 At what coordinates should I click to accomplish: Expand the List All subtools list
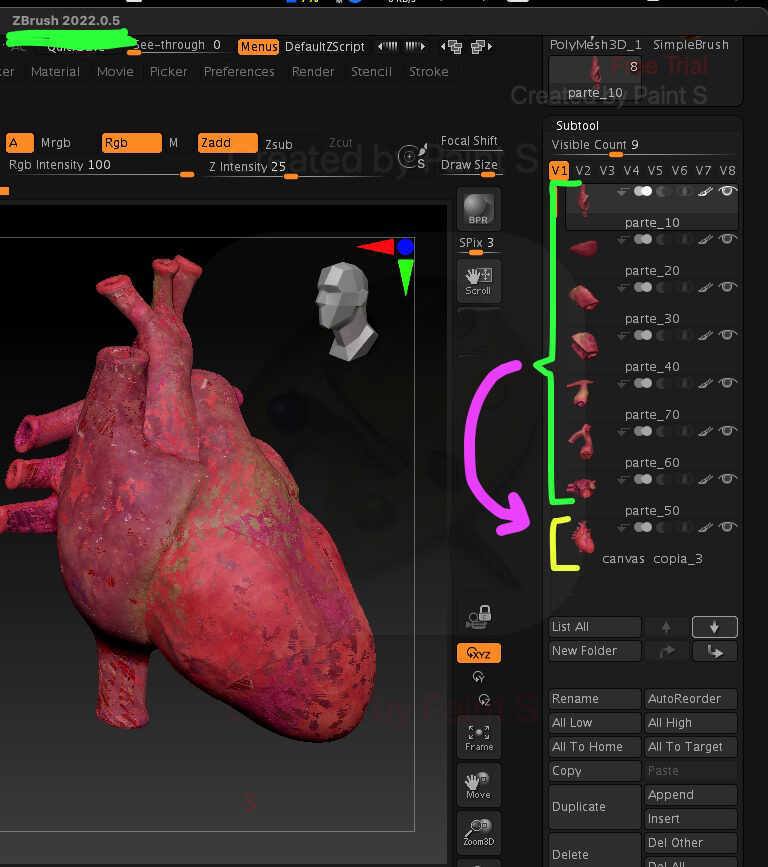(594, 627)
